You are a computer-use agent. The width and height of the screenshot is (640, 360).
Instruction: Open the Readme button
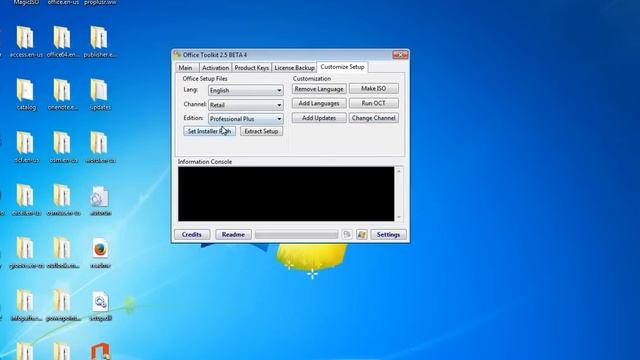tap(233, 235)
